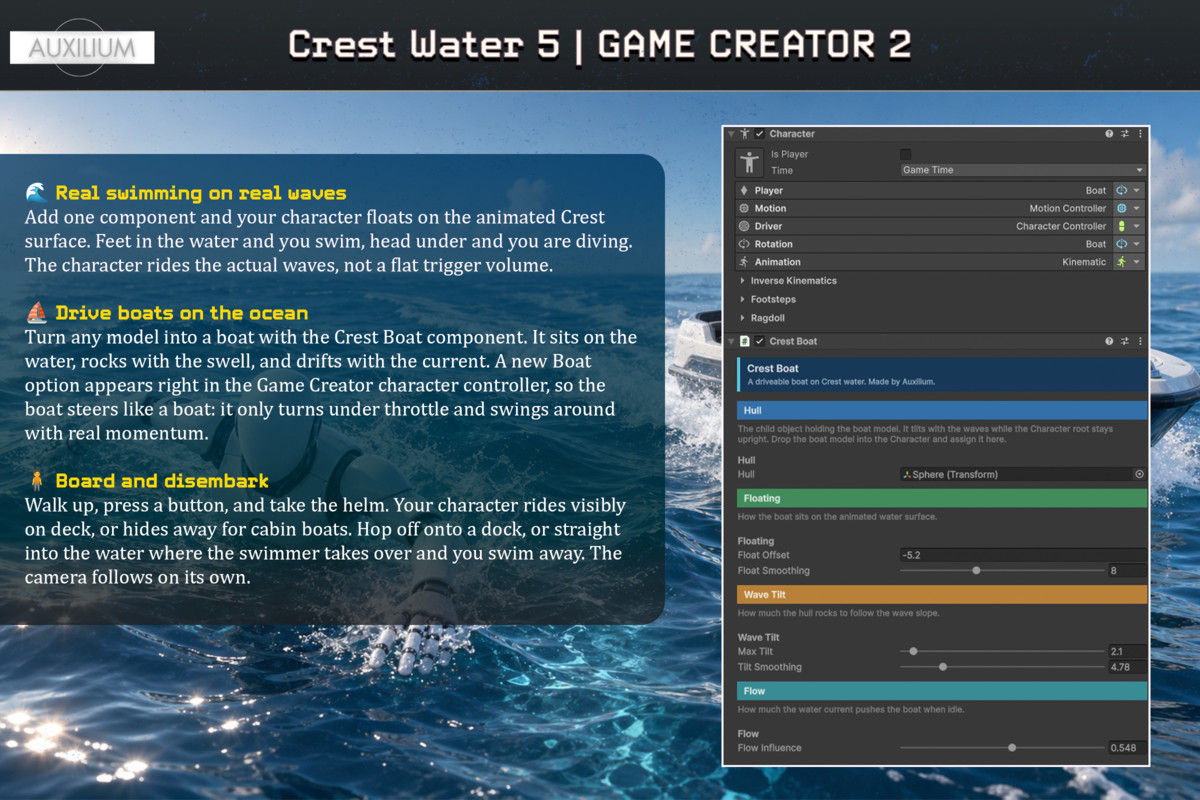Viewport: 1200px width, 800px height.
Task: Click the circular arrows icon beside Rotation
Action: (x=743, y=244)
